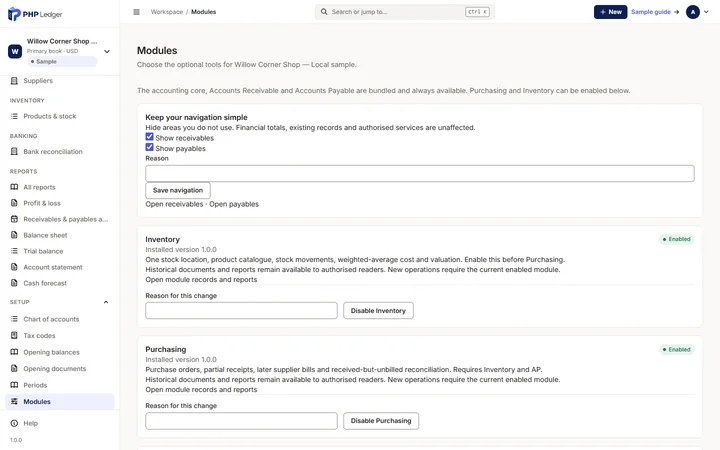Expand the company book switcher chevron
Viewport: 720px width, 450px height.
tap(107, 51)
